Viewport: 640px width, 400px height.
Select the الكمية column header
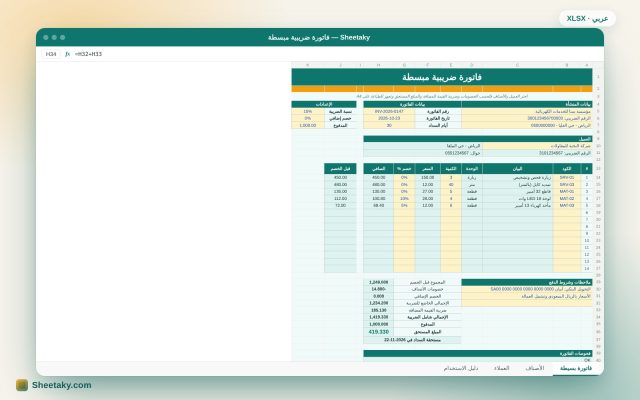(451, 169)
